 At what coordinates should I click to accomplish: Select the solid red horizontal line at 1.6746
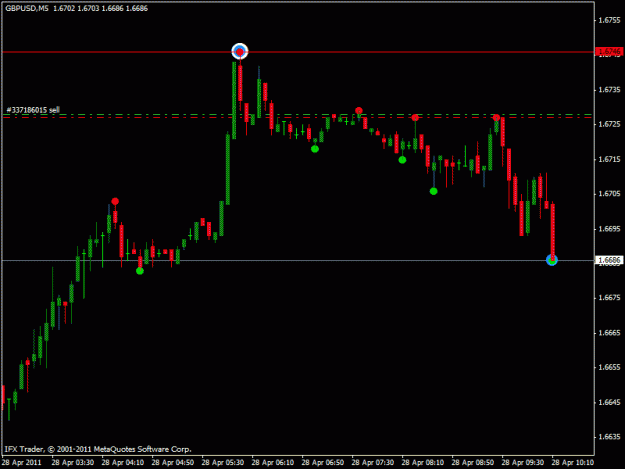pos(298,52)
